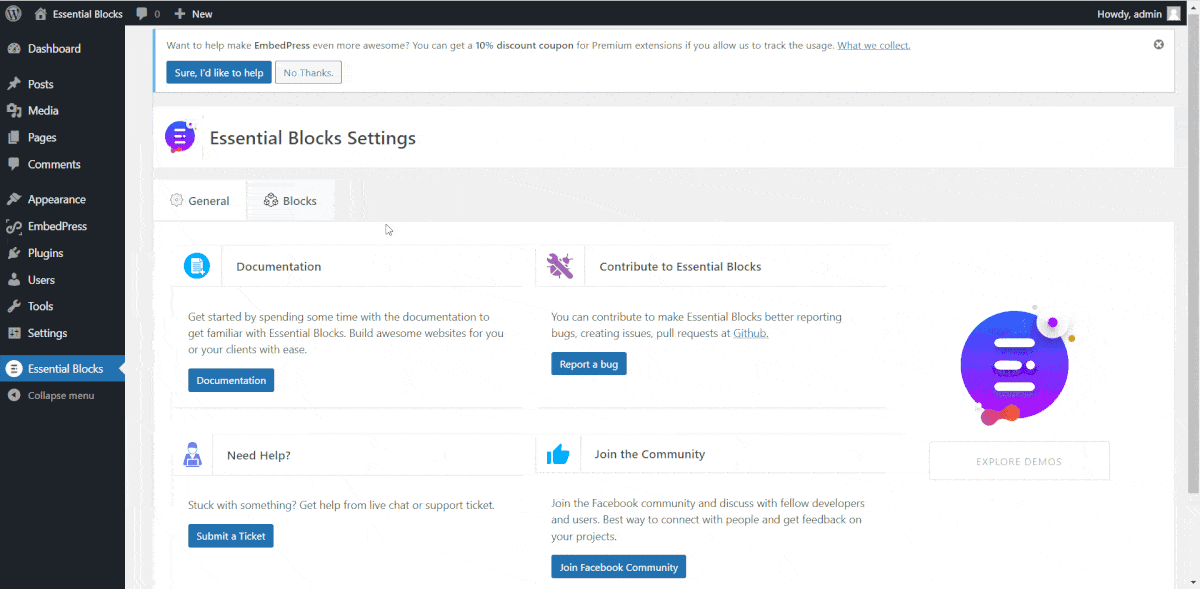Click the WordPress logo in admin bar
Image resolution: width=1200 pixels, height=589 pixels.
point(13,13)
